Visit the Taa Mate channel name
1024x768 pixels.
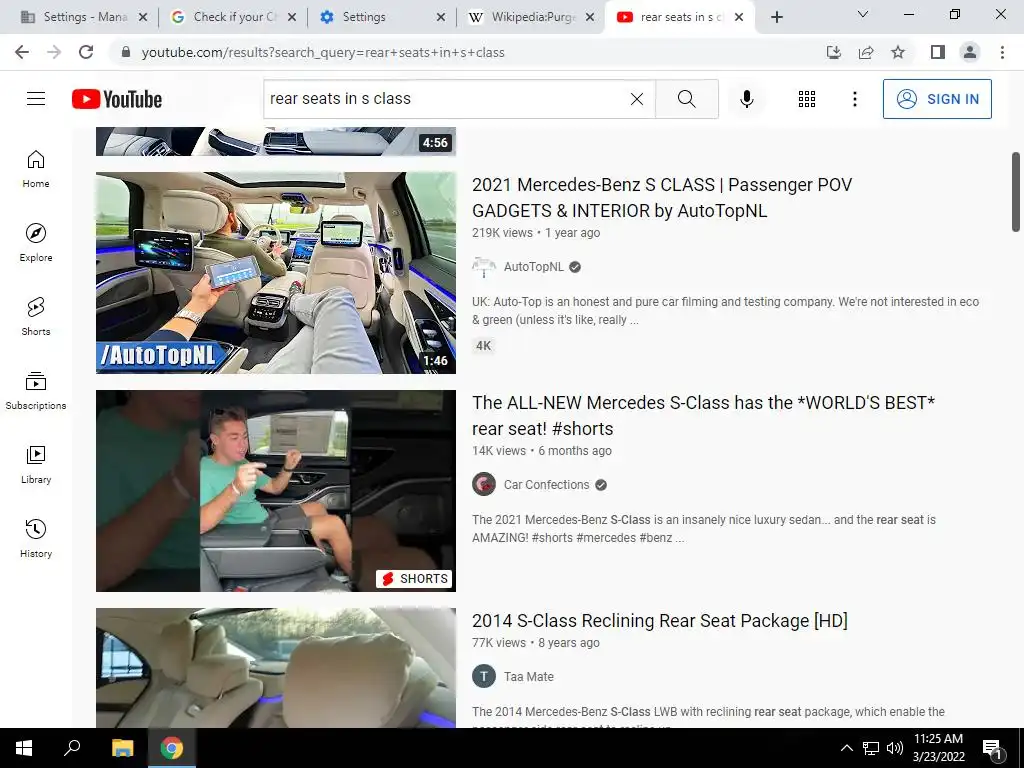(528, 677)
